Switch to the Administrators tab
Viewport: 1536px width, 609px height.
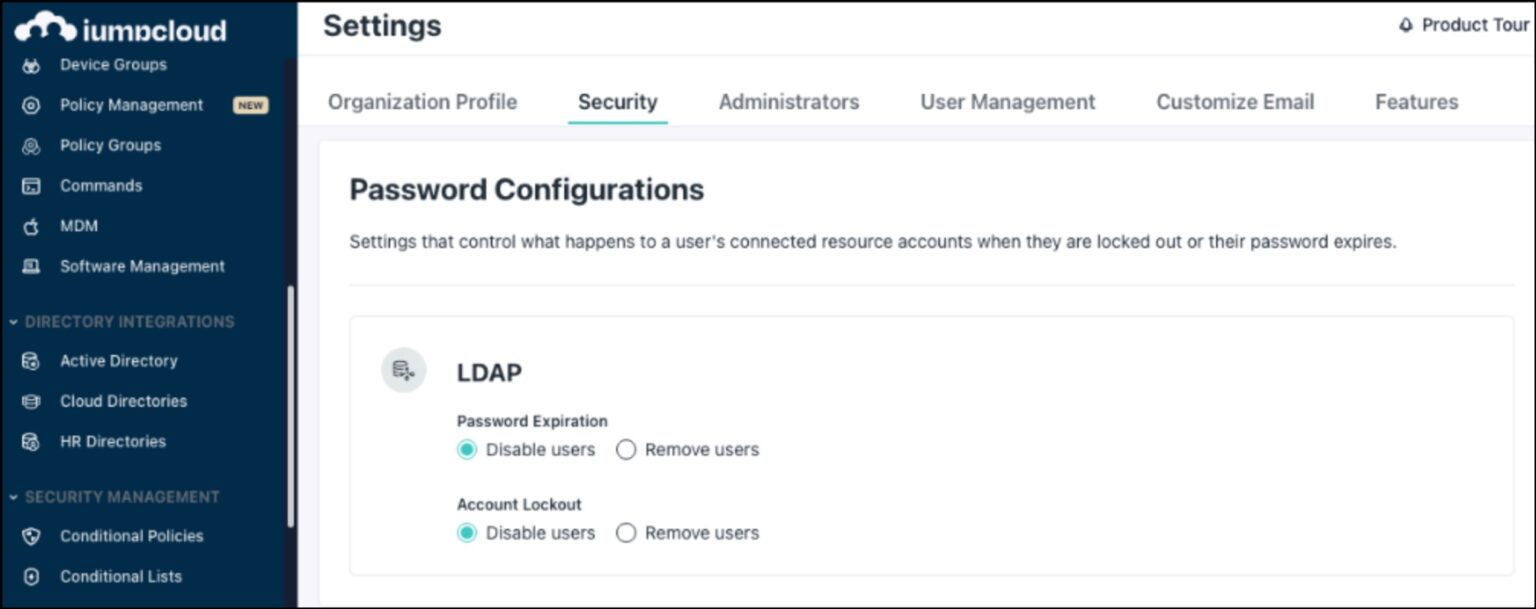click(789, 101)
